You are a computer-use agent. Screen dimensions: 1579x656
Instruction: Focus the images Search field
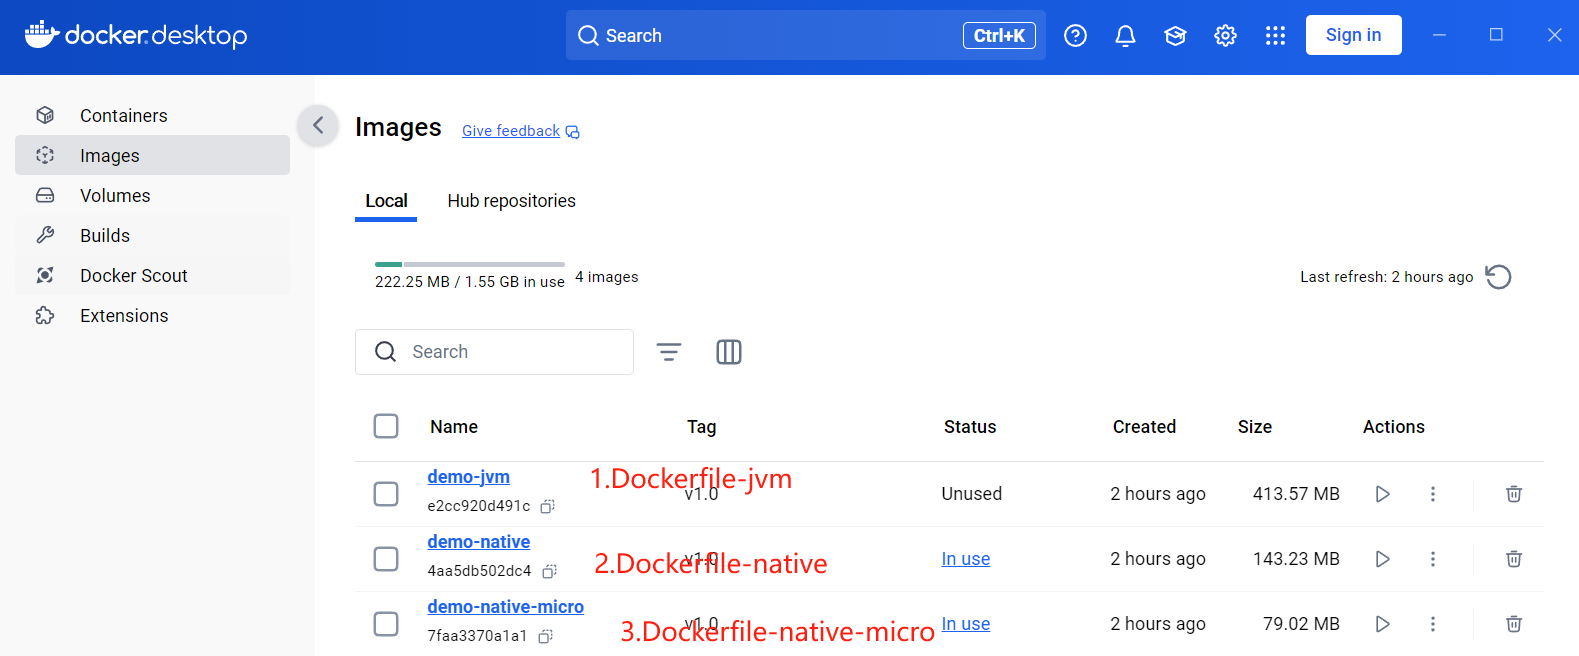pos(494,352)
